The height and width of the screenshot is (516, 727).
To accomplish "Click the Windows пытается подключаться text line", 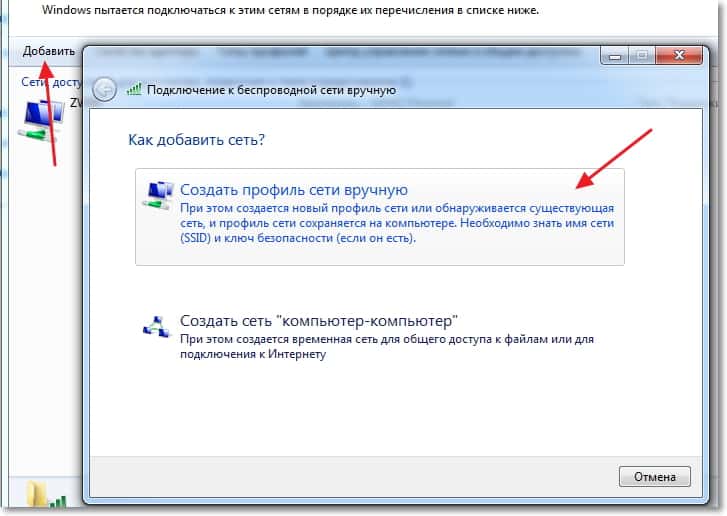I will [290, 10].
